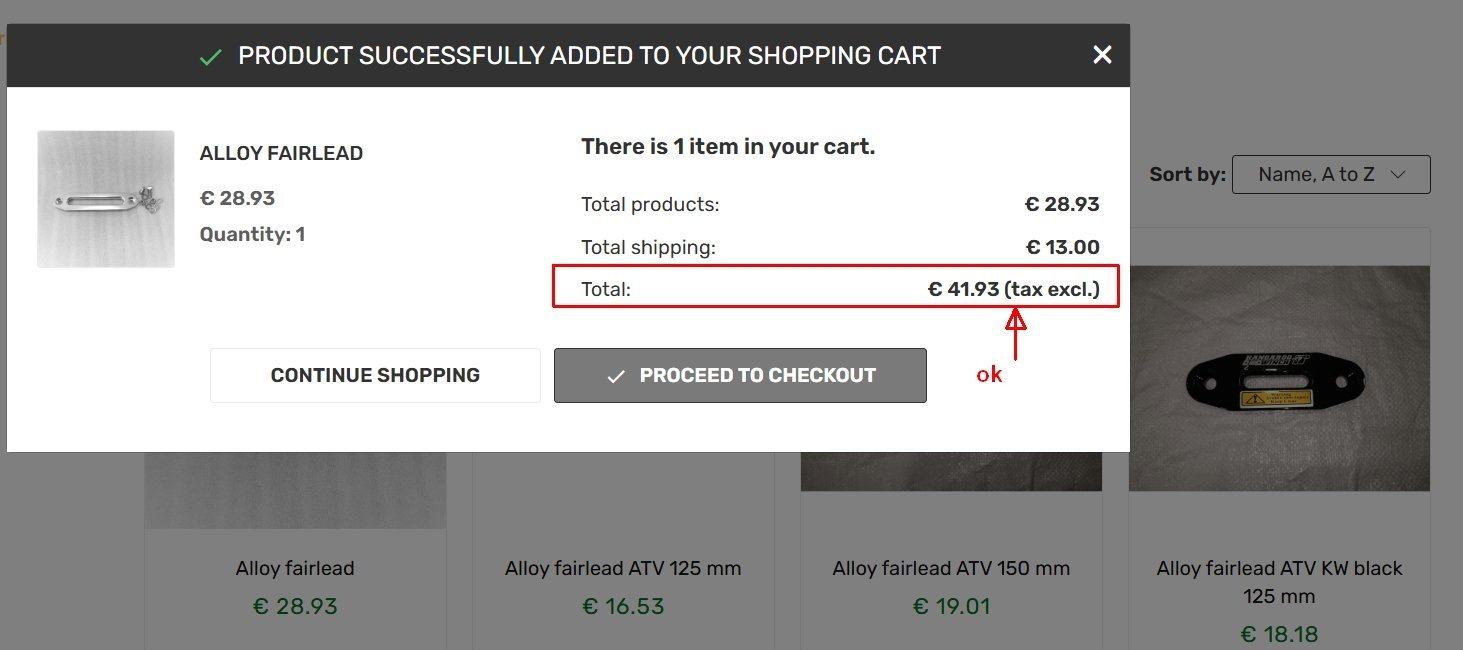This screenshot has width=1463, height=650.
Task: Click the green success checkmark in popup header
Action: tap(210, 57)
